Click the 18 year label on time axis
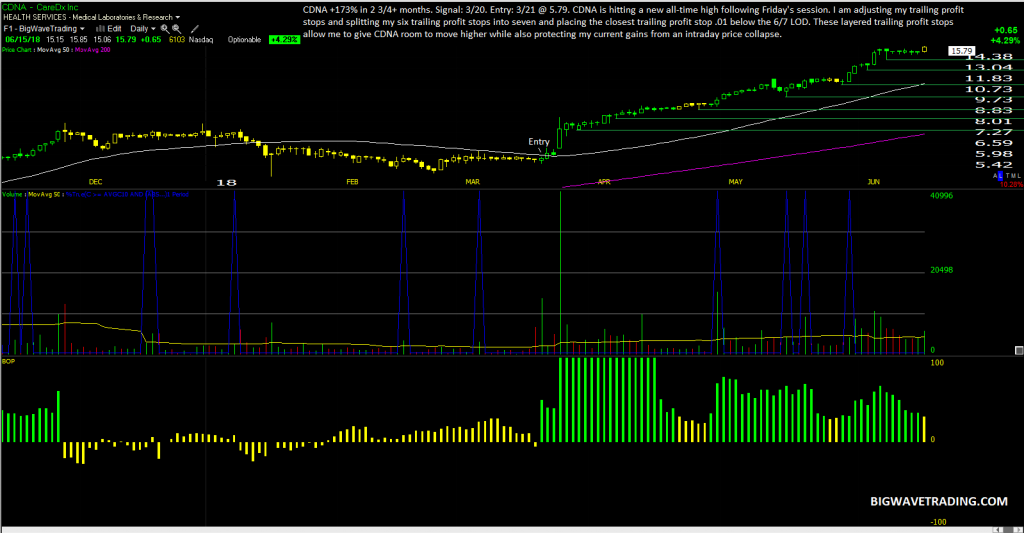This screenshot has height=533, width=1024. pyautogui.click(x=226, y=182)
